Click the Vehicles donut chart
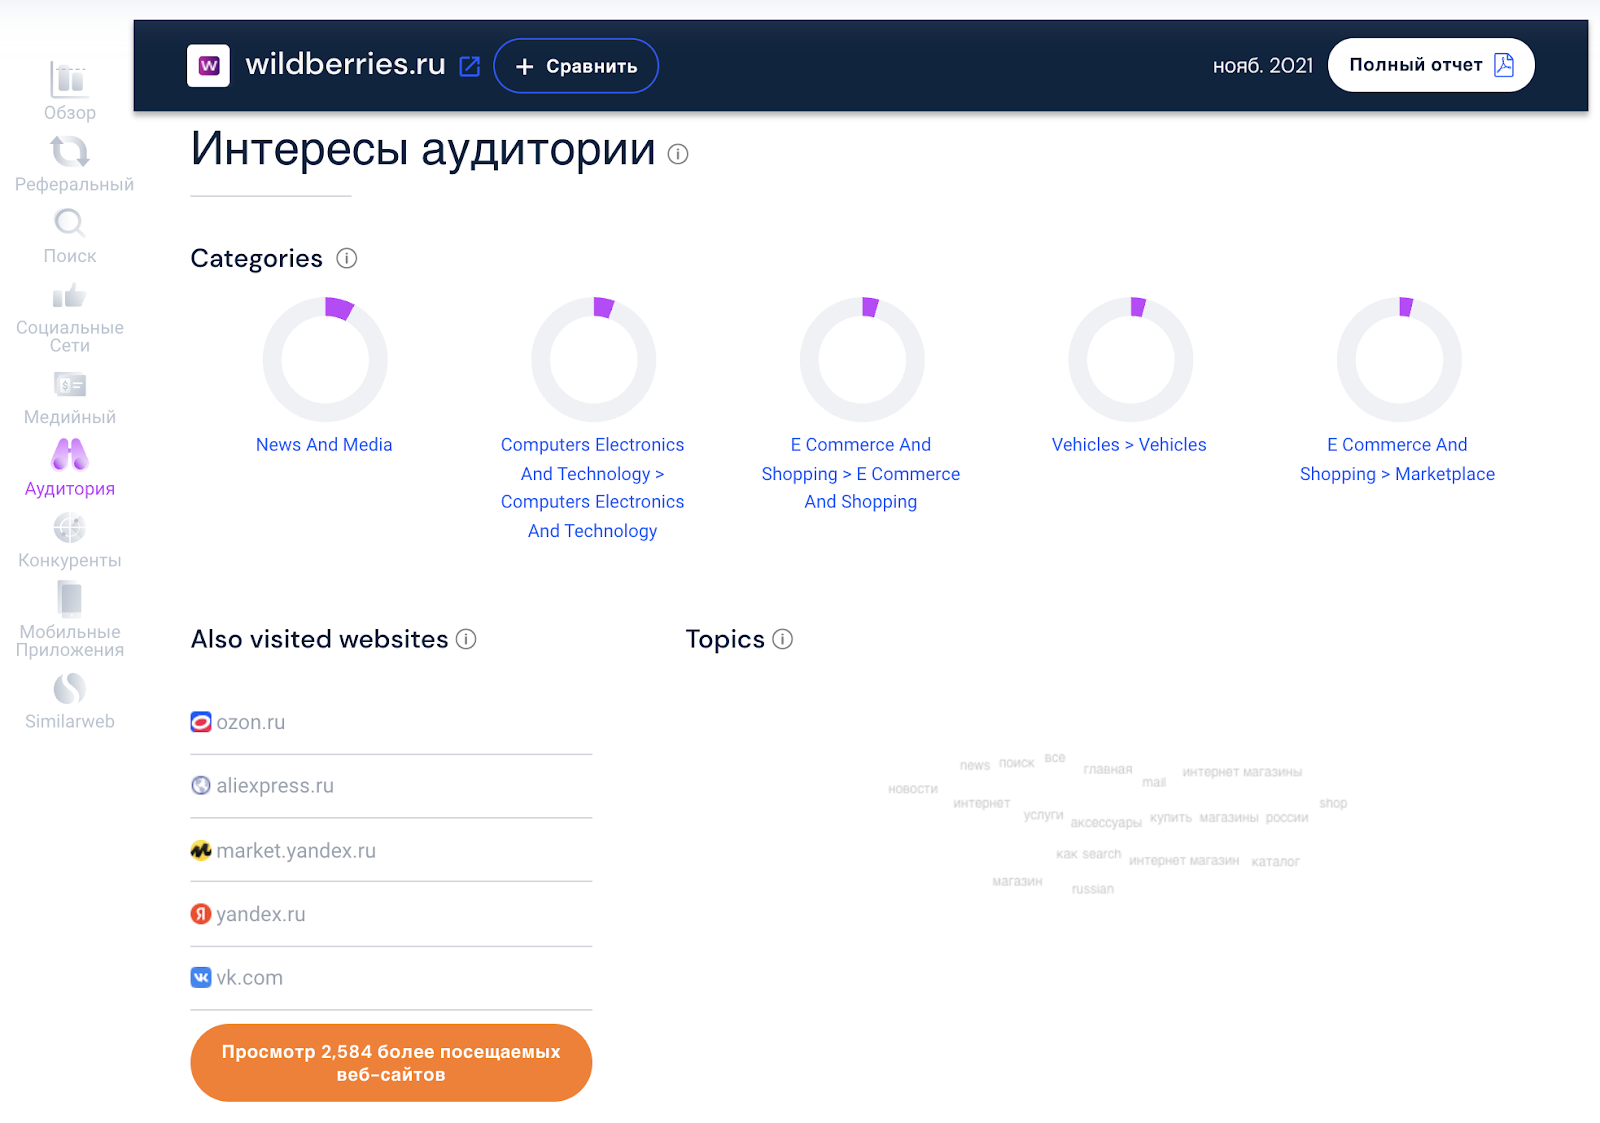This screenshot has width=1600, height=1123. tap(1131, 359)
